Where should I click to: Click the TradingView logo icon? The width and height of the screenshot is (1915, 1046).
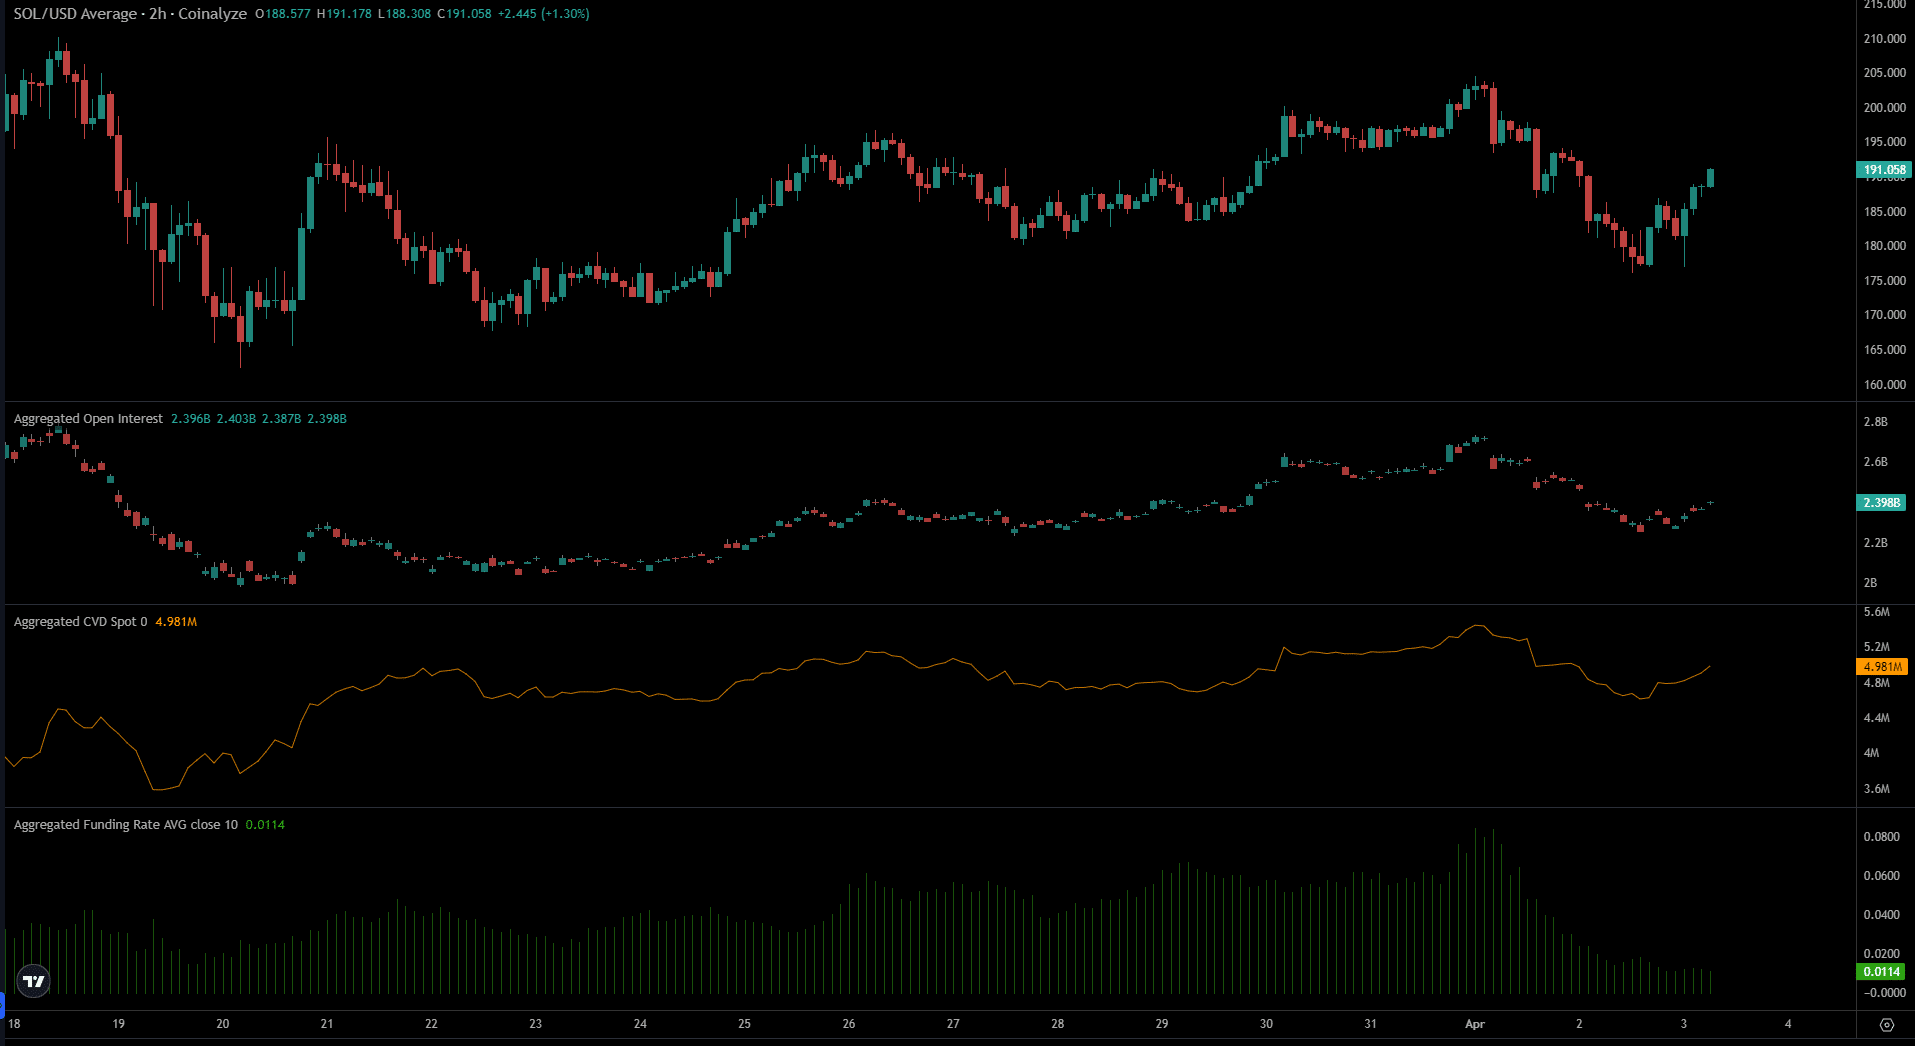pyautogui.click(x=33, y=981)
